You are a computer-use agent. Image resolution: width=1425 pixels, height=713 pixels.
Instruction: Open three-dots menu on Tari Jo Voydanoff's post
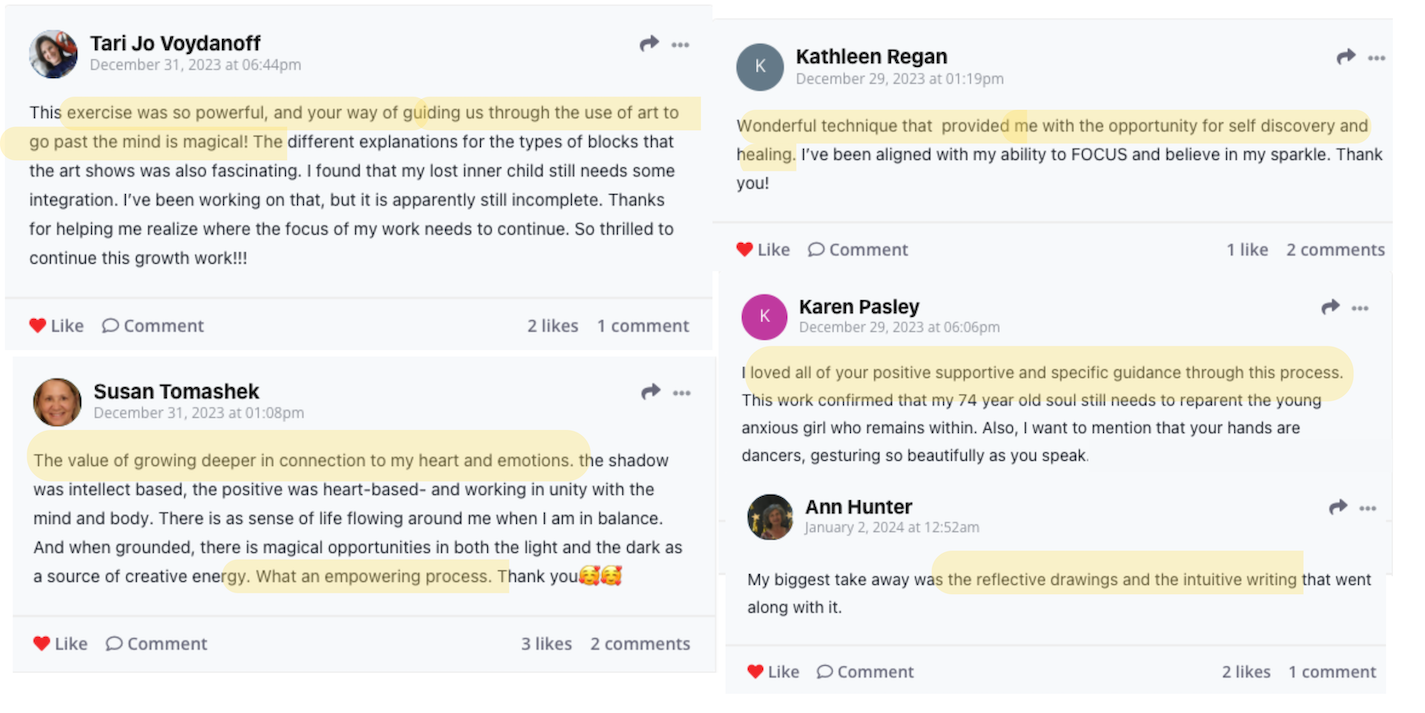tap(680, 45)
